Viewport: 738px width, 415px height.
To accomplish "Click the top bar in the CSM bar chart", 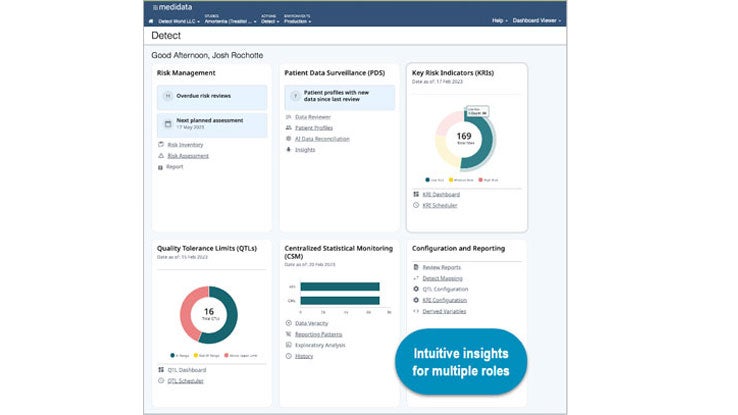I will click(340, 287).
